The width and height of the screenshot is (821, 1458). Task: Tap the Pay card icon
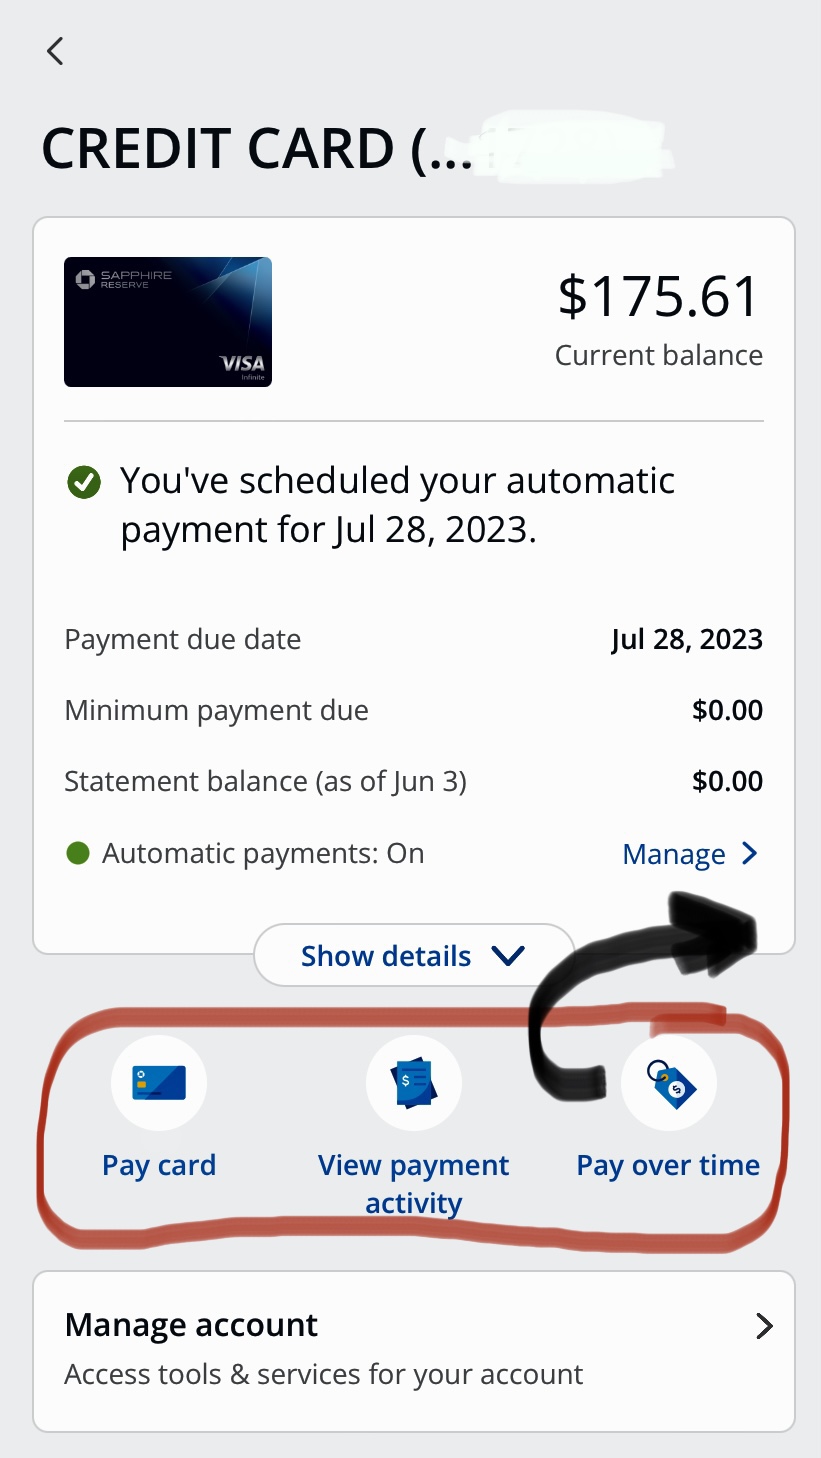(x=159, y=1083)
